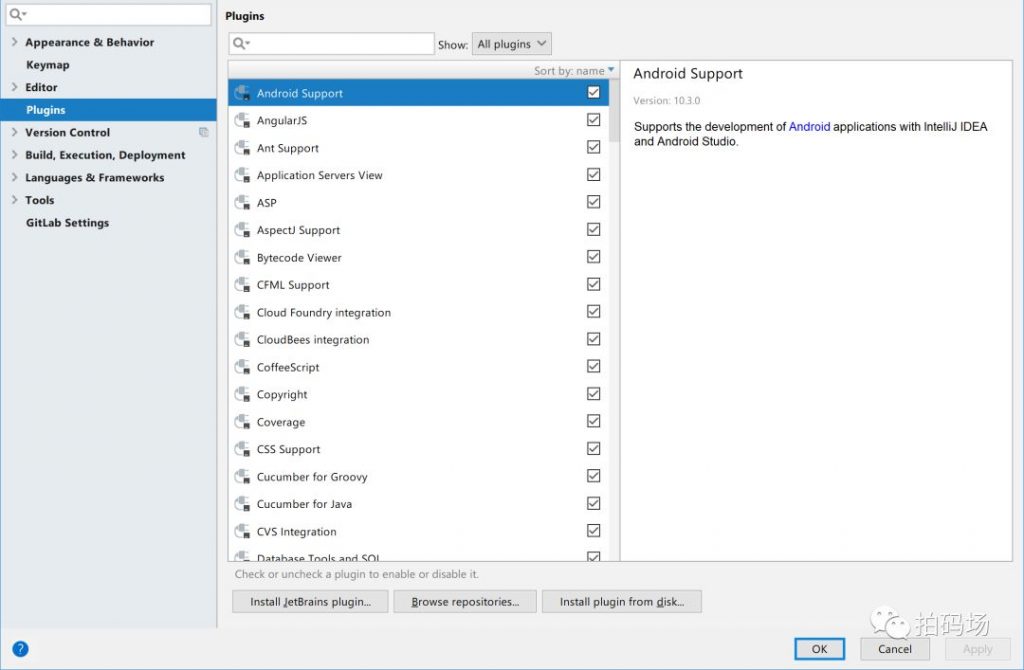Select the Cloud Foundry integration row
This screenshot has width=1024, height=670.
tap(419, 312)
